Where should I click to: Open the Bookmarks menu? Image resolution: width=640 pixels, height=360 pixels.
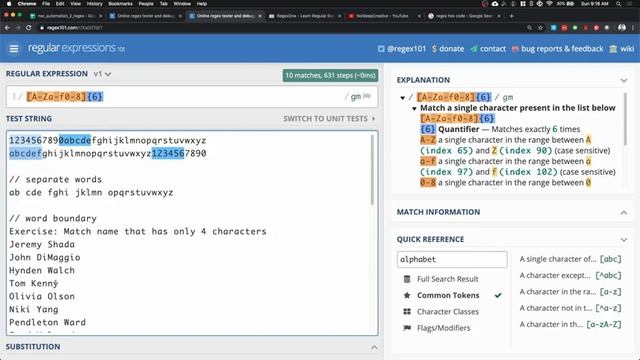click(x=120, y=4)
